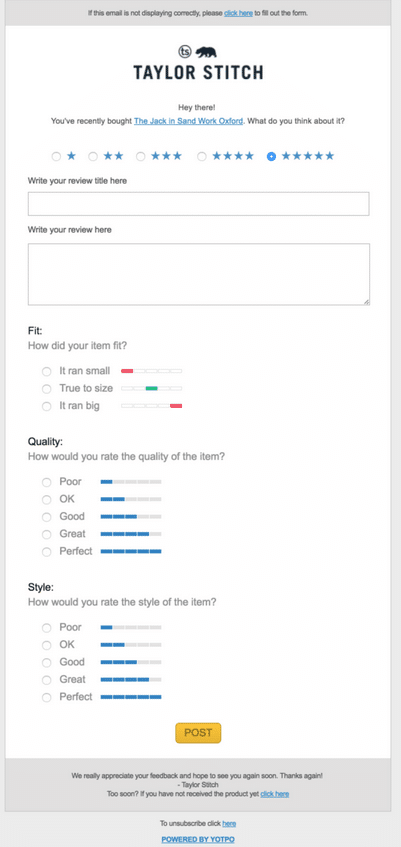The image size is (401, 847).
Task: Click the unsubscribe 'here' link
Action: 229,824
